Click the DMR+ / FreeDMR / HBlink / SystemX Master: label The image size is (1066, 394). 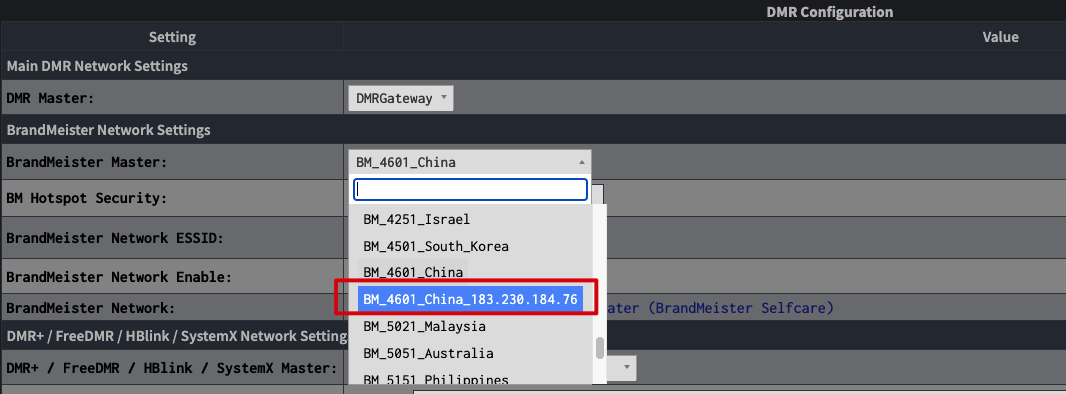pyautogui.click(x=172, y=368)
